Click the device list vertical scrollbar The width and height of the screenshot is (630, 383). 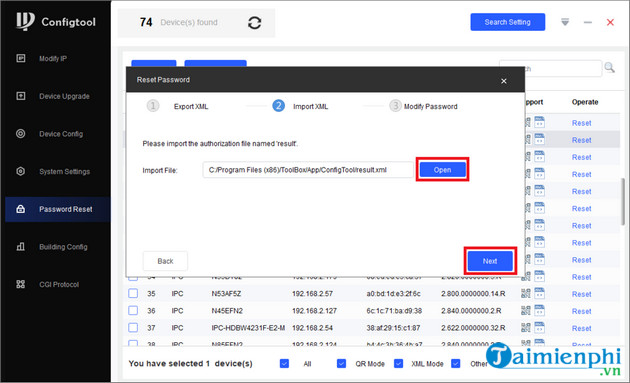[x=623, y=201]
